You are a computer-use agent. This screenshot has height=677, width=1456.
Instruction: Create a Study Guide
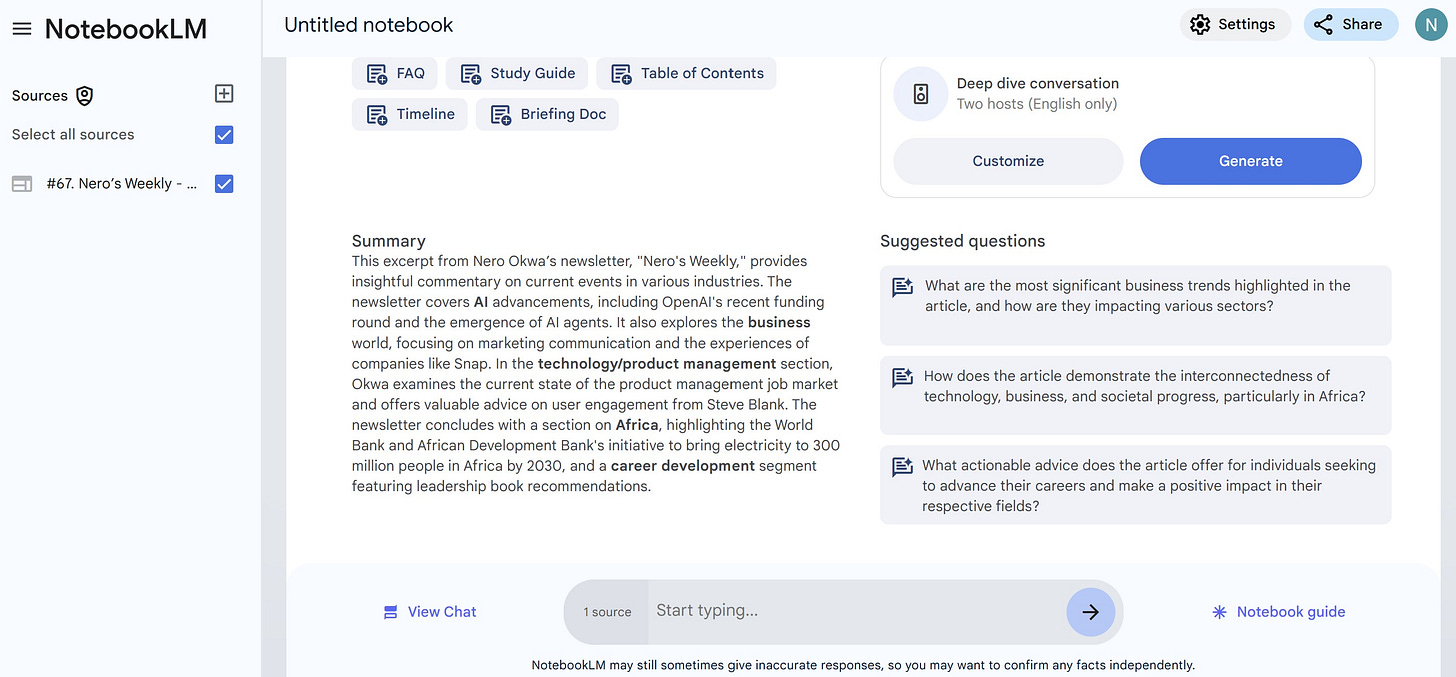[x=517, y=73]
